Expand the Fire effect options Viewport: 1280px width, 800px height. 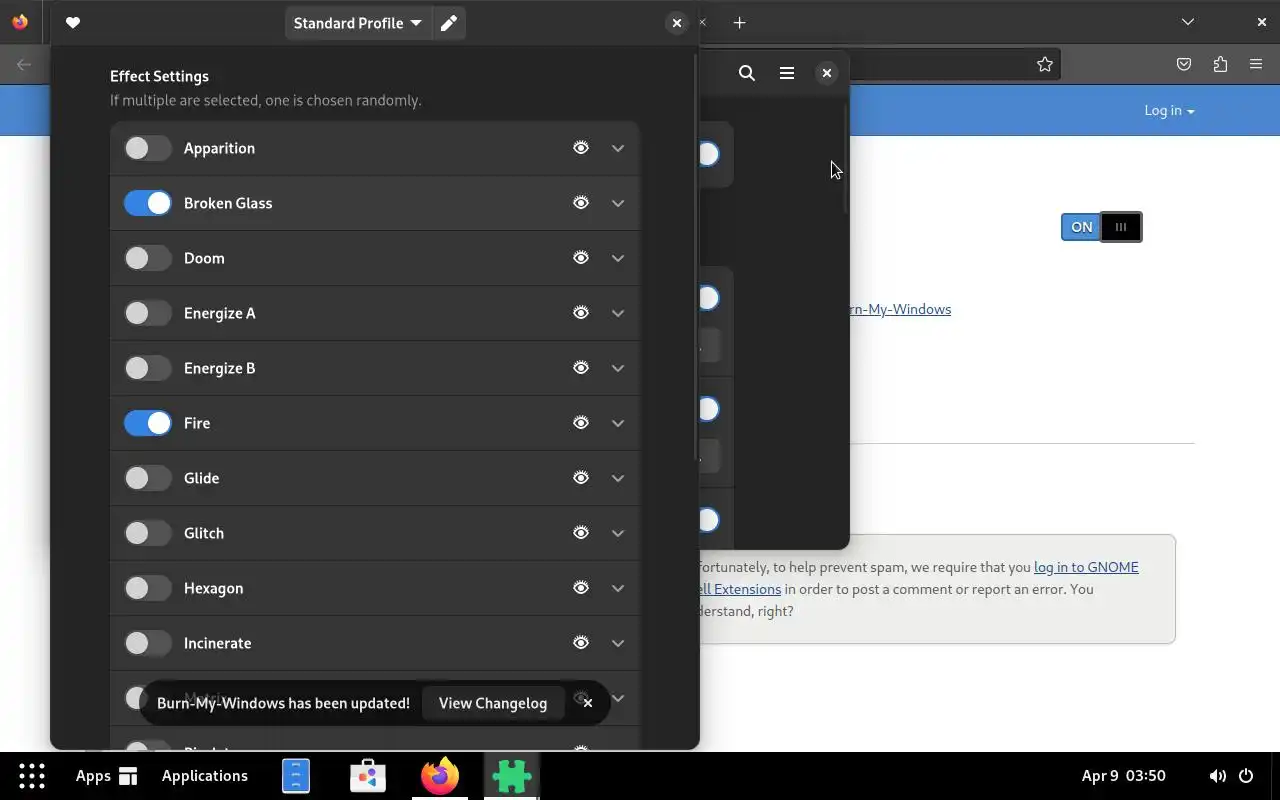click(x=618, y=423)
